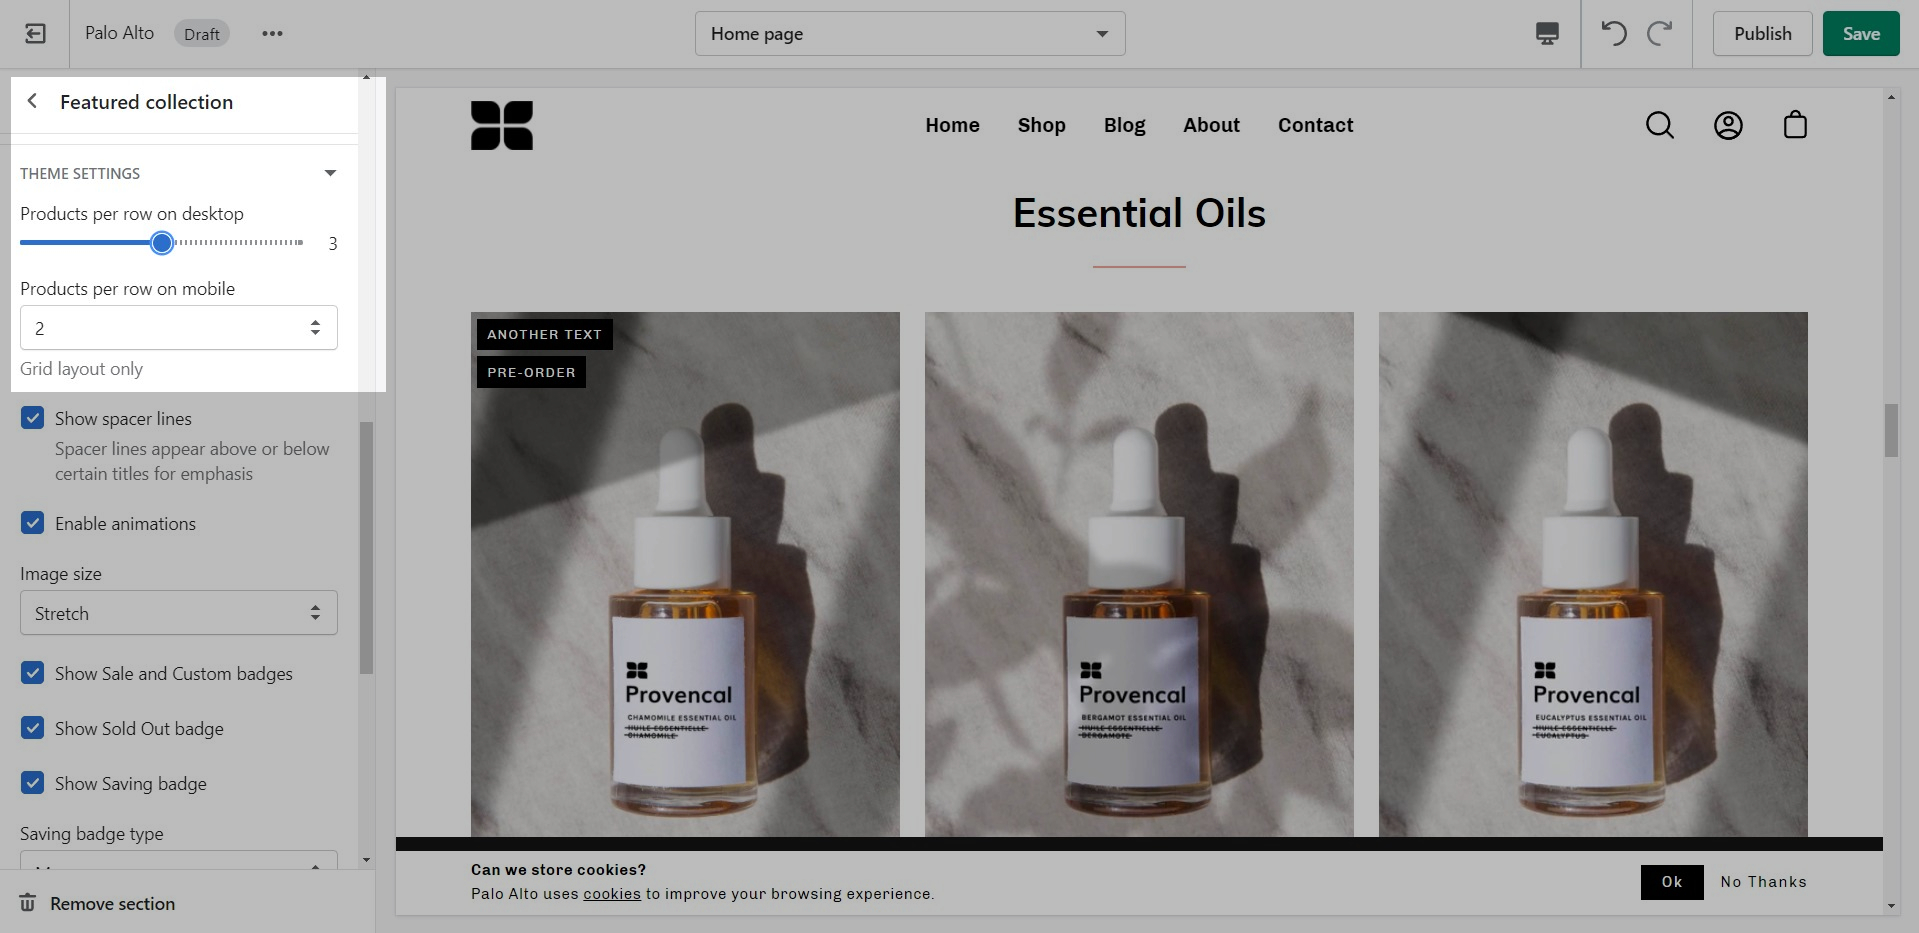Open the Image size Stretch dropdown
The height and width of the screenshot is (933, 1919).
tap(179, 613)
